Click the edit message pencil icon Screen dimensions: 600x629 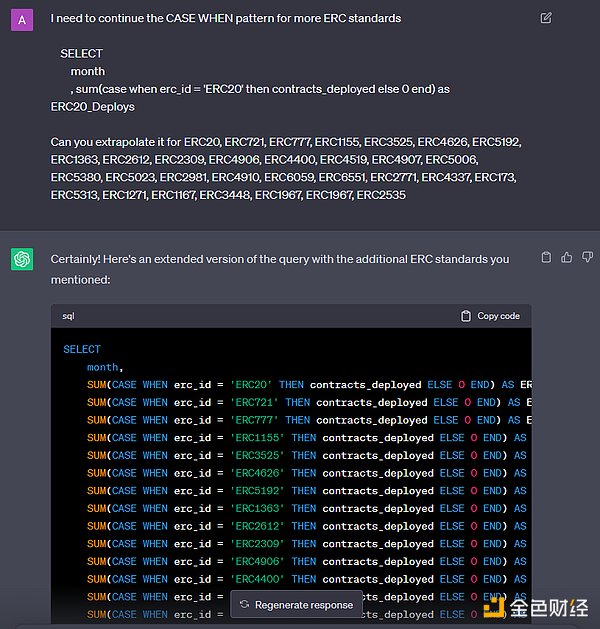[545, 18]
